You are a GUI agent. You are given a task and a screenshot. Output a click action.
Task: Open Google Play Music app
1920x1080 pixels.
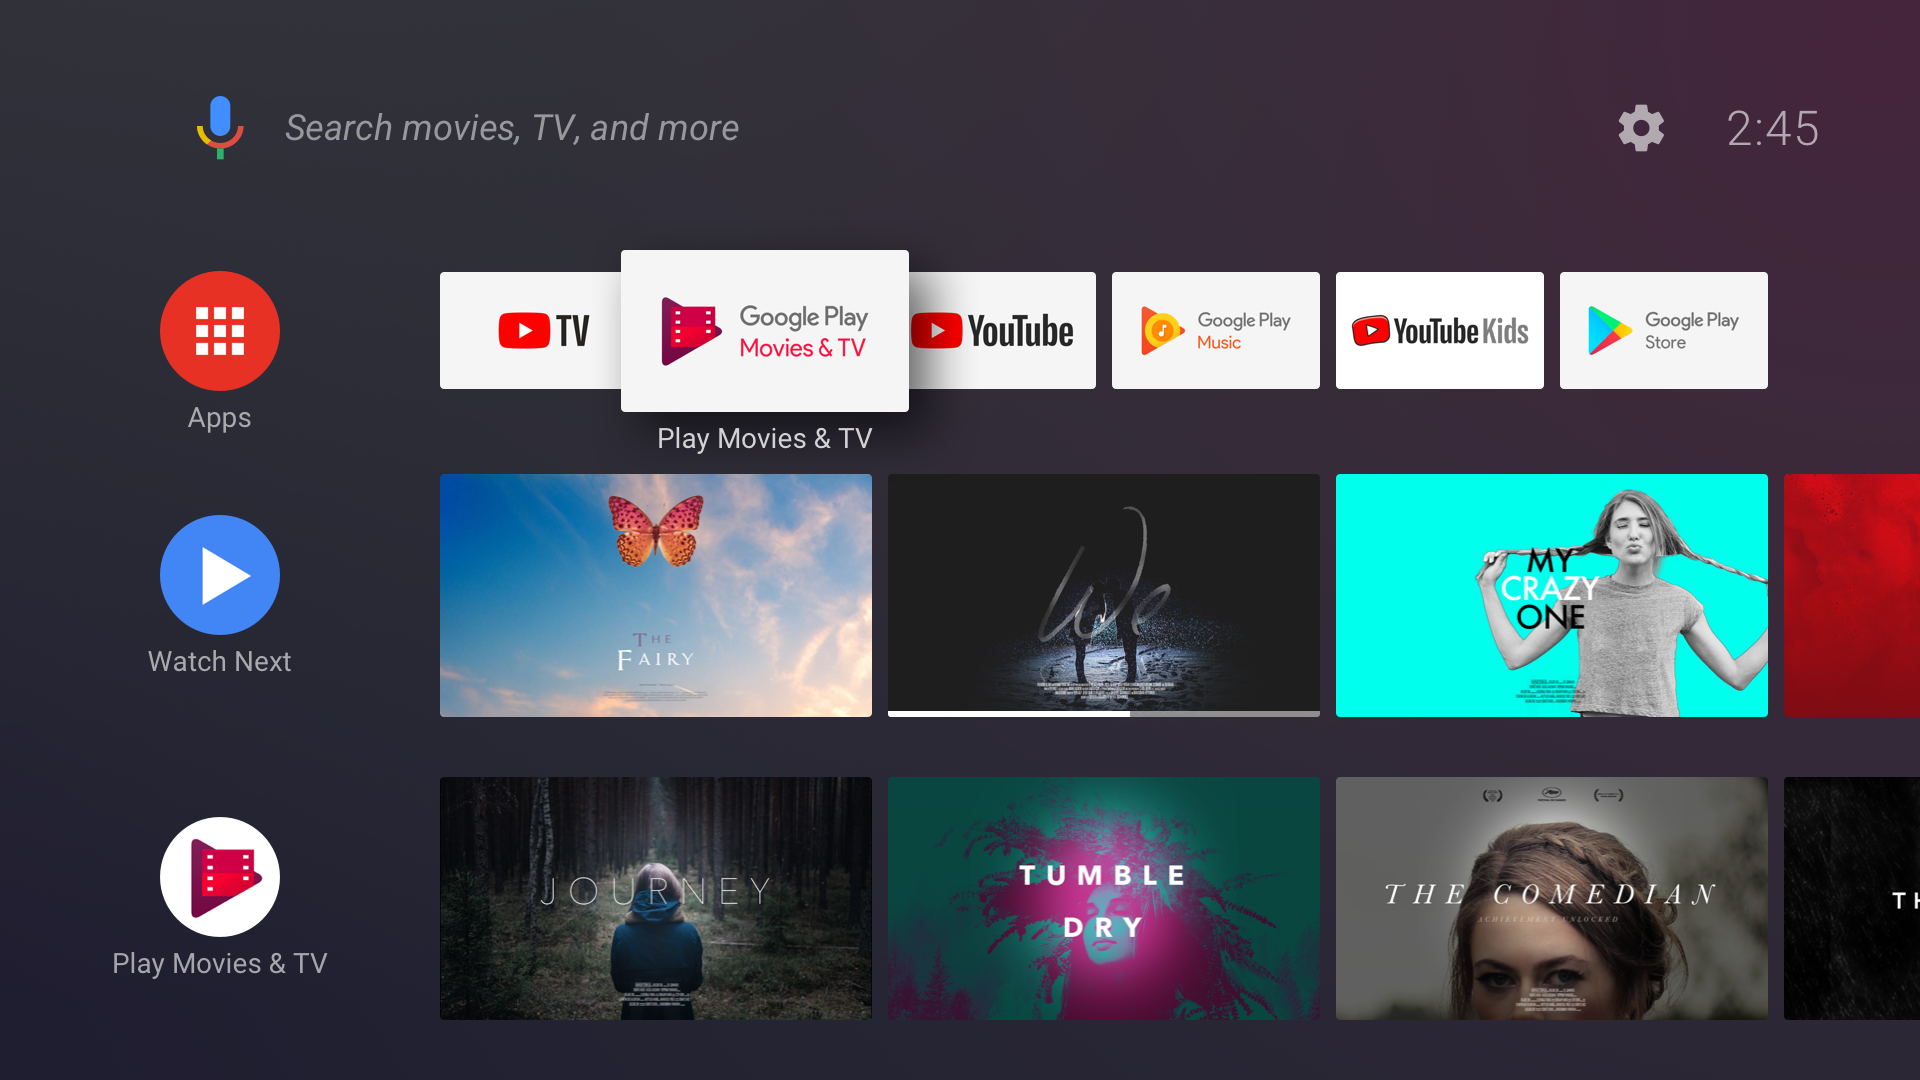click(x=1216, y=331)
